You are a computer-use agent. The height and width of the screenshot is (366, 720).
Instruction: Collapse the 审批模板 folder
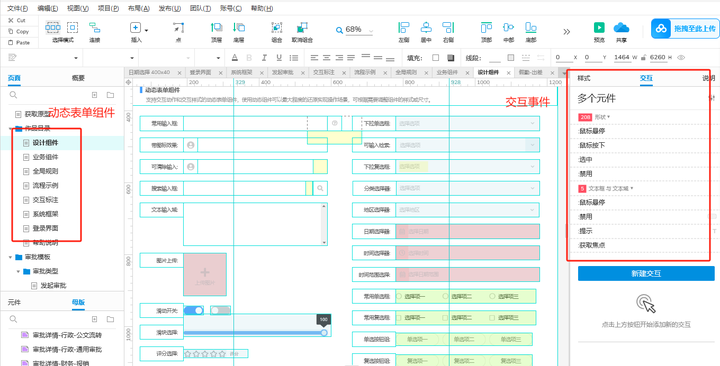(x=10, y=257)
